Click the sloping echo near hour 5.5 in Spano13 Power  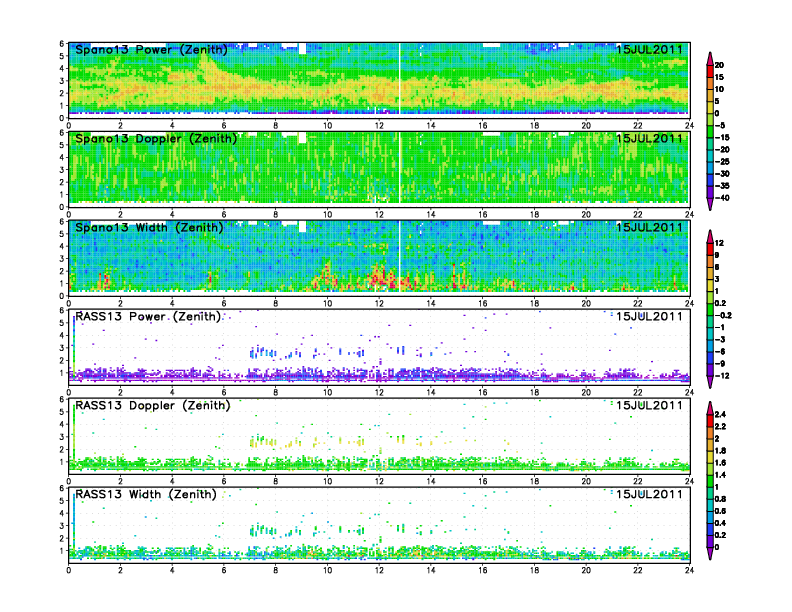212,70
